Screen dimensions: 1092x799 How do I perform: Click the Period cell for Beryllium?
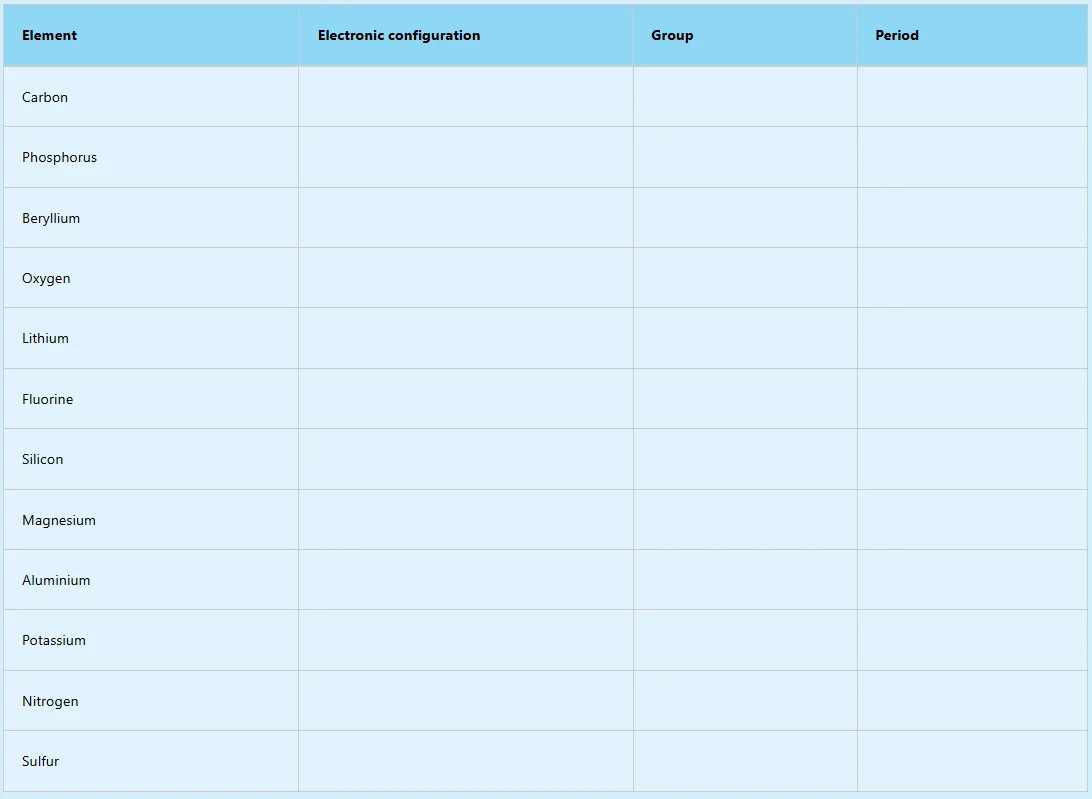point(972,218)
